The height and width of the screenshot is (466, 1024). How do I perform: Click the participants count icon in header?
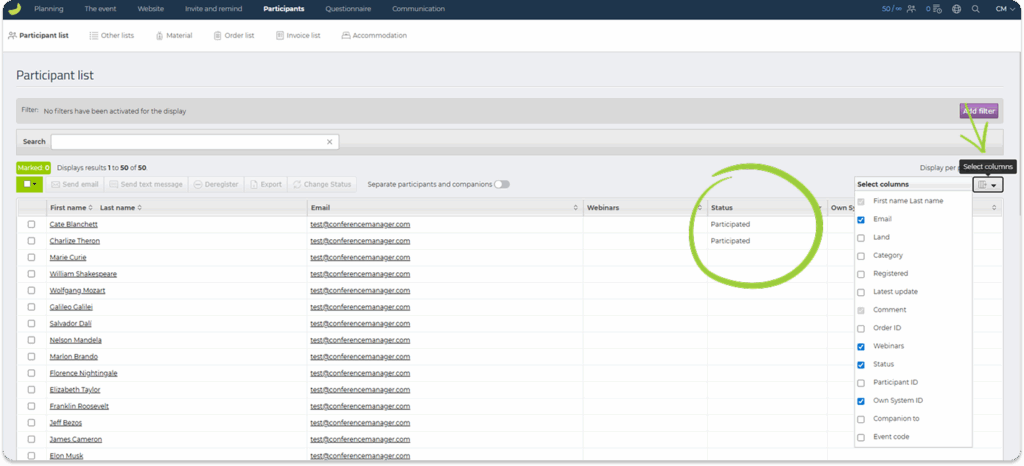pos(911,9)
